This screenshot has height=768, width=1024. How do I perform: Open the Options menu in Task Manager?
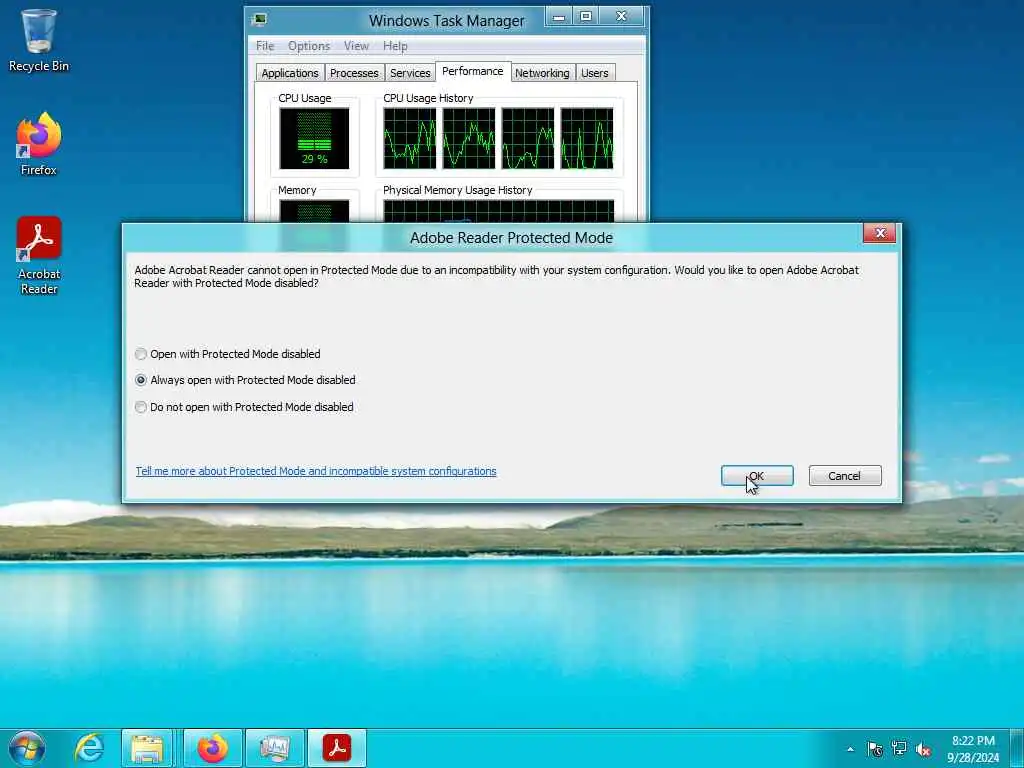point(309,46)
